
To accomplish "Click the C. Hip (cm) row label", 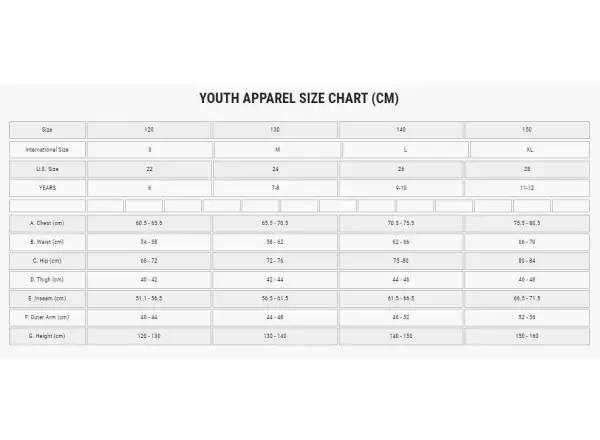I will (47, 261).
